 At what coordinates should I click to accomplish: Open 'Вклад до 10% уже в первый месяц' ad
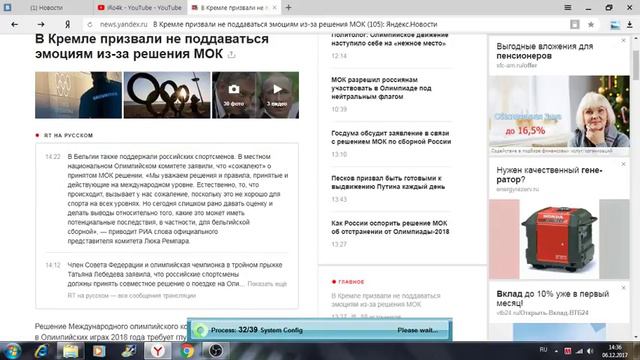[x=553, y=298]
